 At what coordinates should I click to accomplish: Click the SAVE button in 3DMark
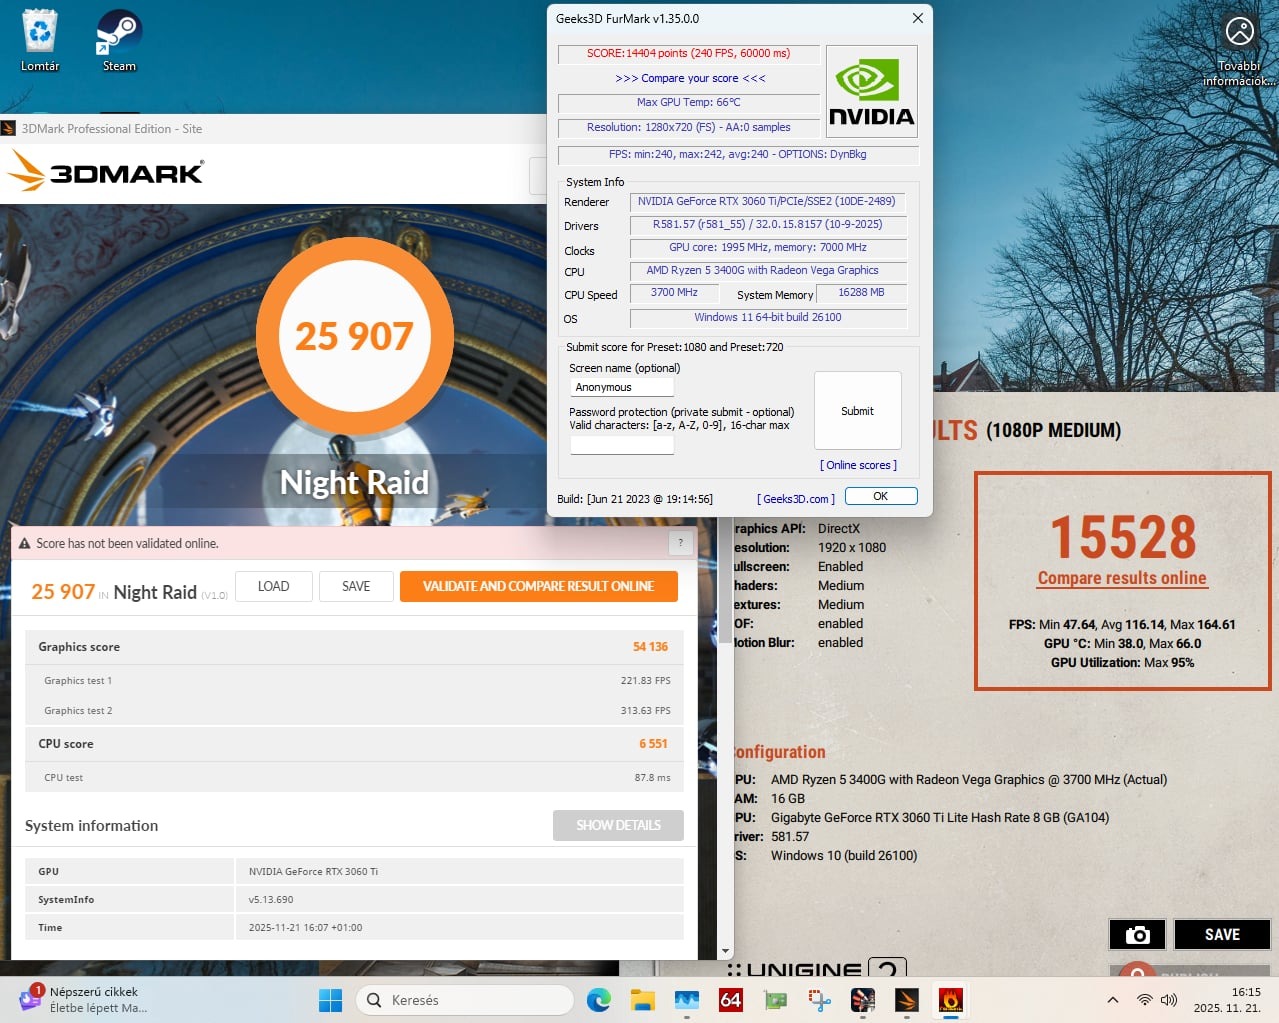pos(356,586)
